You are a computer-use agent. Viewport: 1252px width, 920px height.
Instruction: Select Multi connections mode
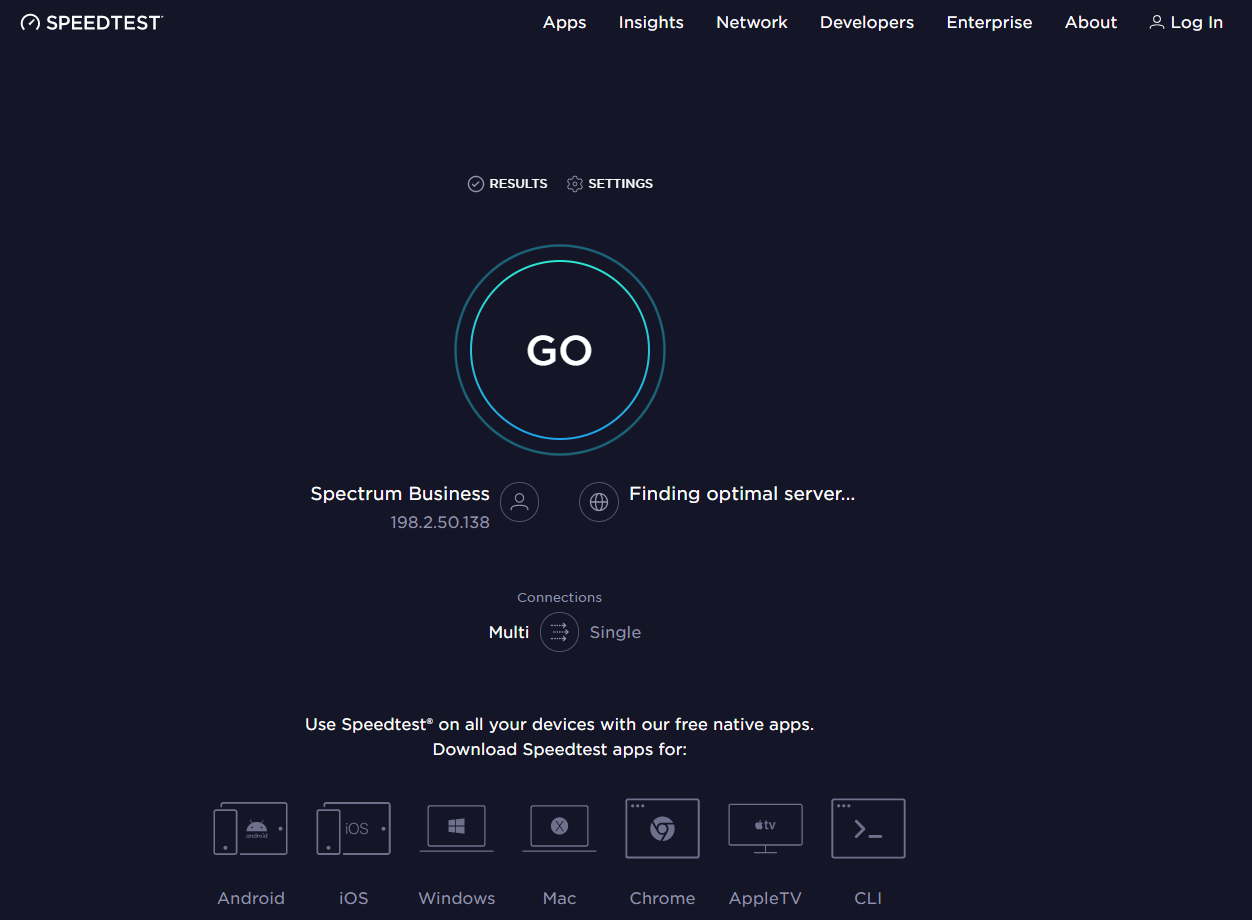[x=509, y=632]
